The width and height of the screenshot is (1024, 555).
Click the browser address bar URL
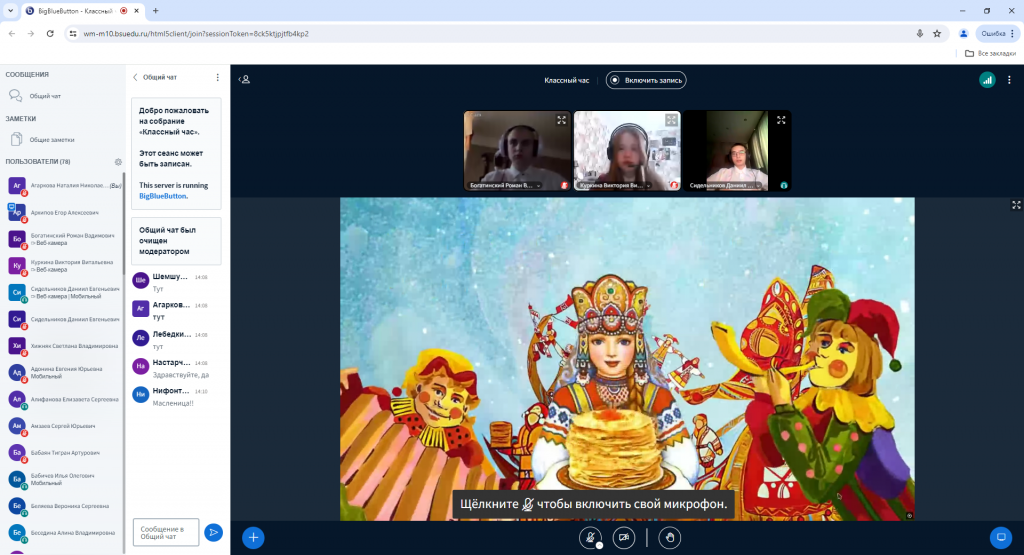(x=196, y=33)
